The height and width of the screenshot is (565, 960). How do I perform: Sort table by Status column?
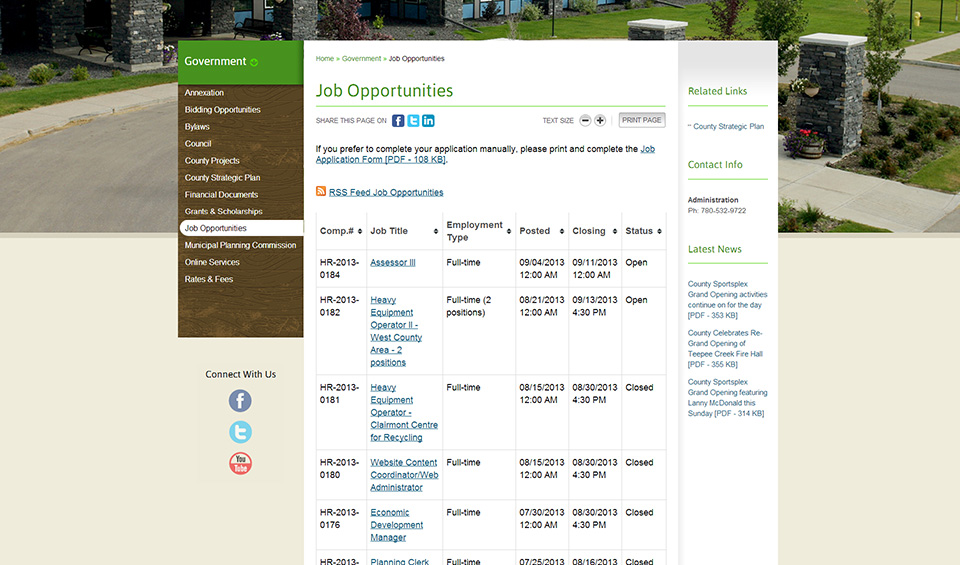point(643,231)
